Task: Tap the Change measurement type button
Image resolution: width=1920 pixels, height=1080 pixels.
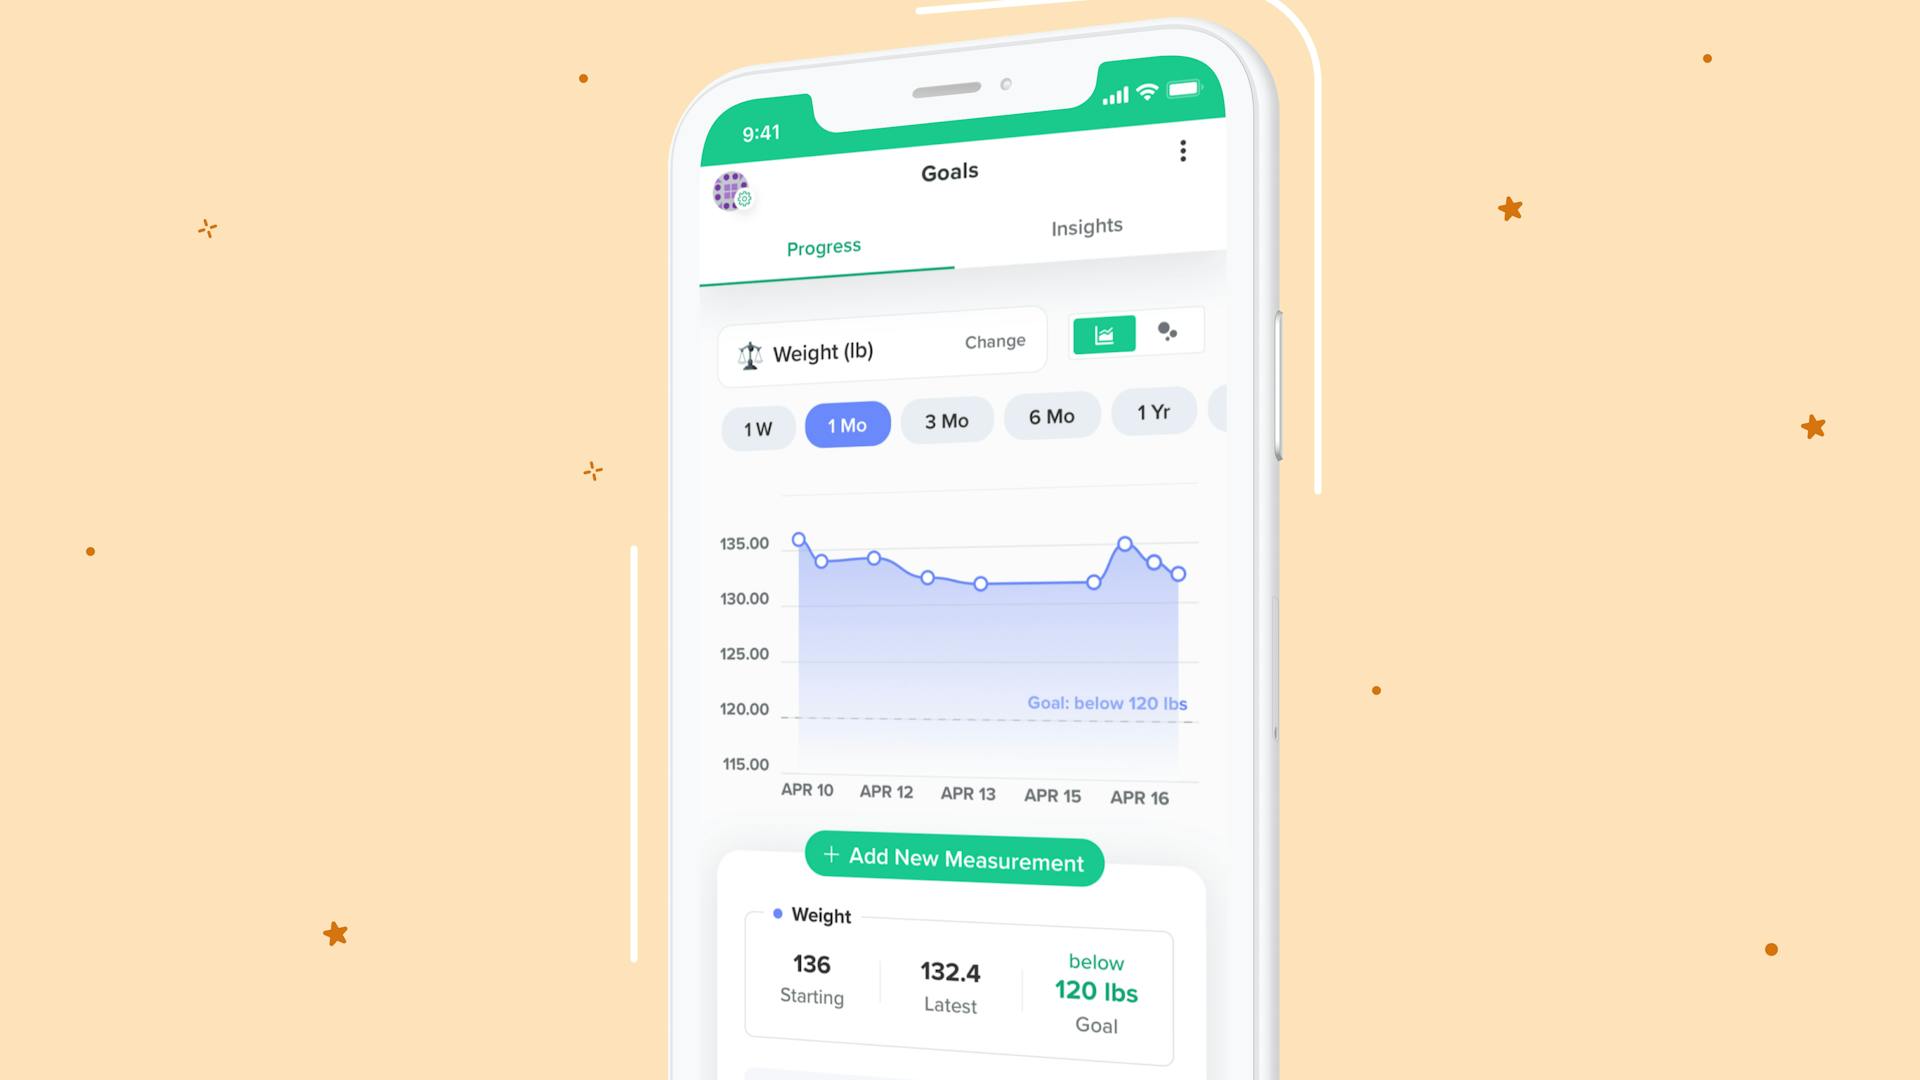Action: pos(993,342)
